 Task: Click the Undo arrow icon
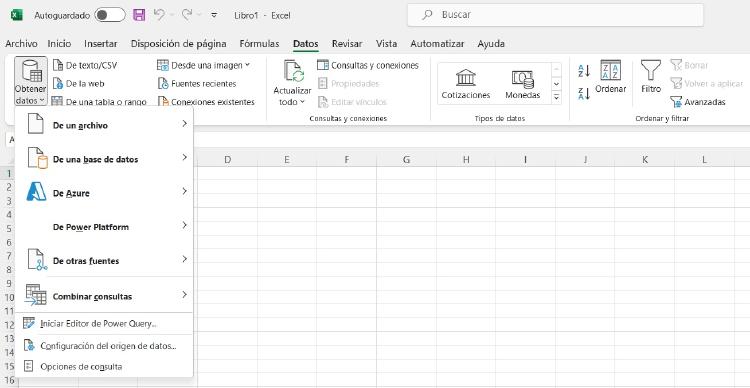(x=160, y=15)
